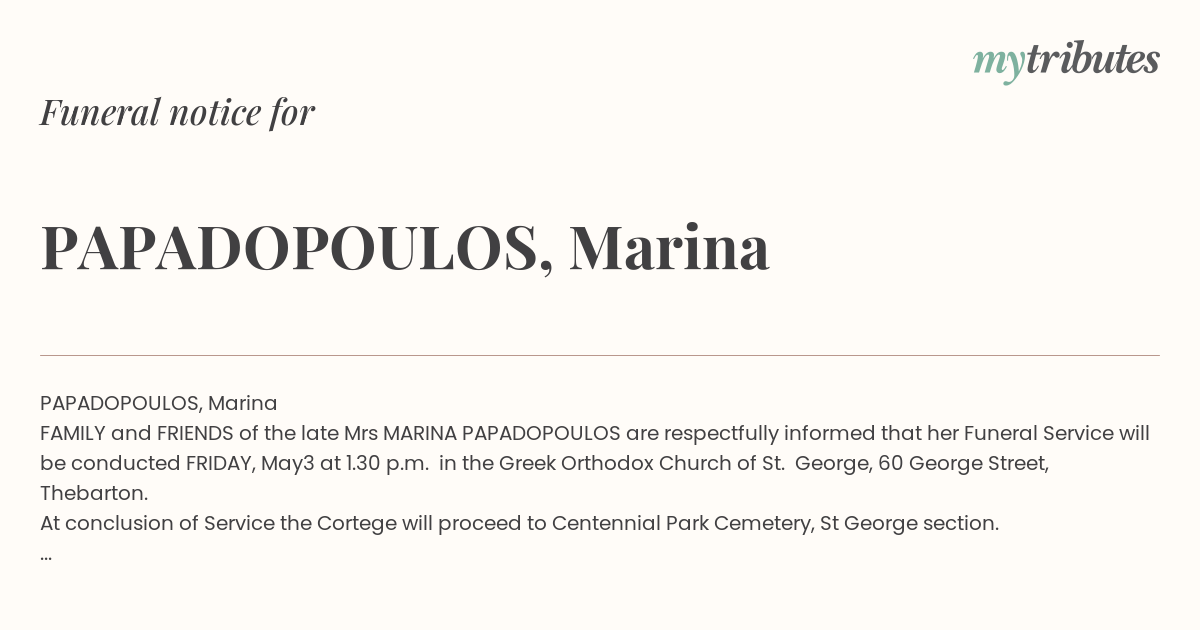Click 'St George section' text

tap(907, 523)
